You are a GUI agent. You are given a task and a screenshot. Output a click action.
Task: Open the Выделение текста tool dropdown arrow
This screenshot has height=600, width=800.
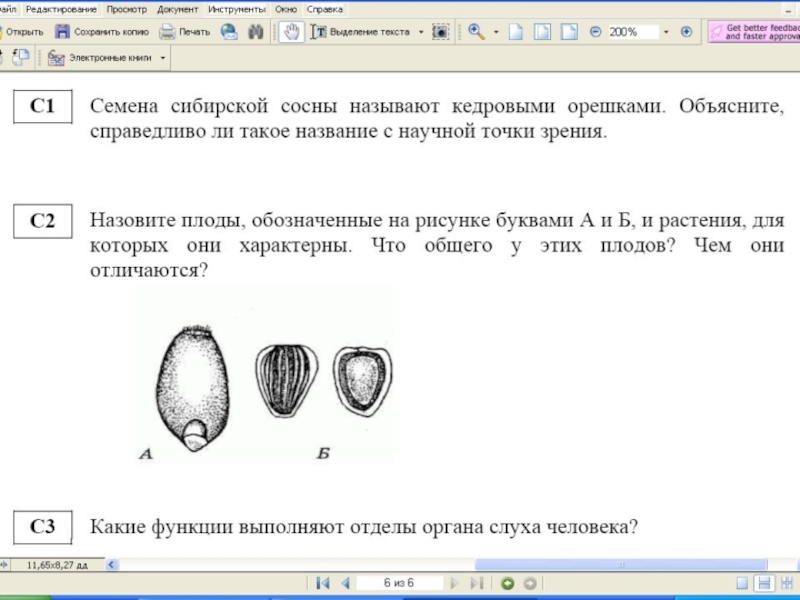[421, 32]
